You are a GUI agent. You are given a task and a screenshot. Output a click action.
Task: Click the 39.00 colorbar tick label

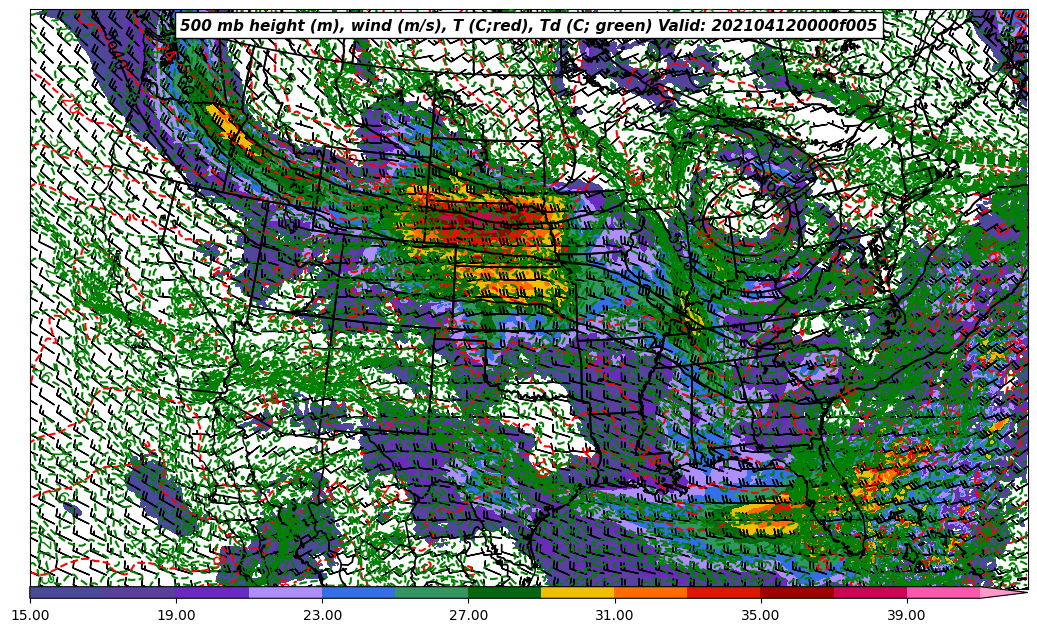coord(907,615)
